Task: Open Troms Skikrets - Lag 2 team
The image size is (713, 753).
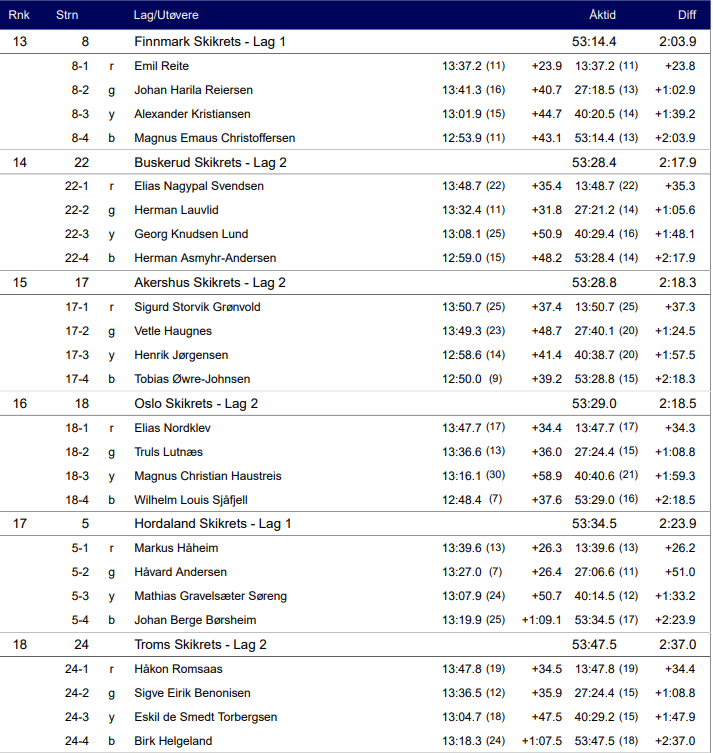Action: 200,645
